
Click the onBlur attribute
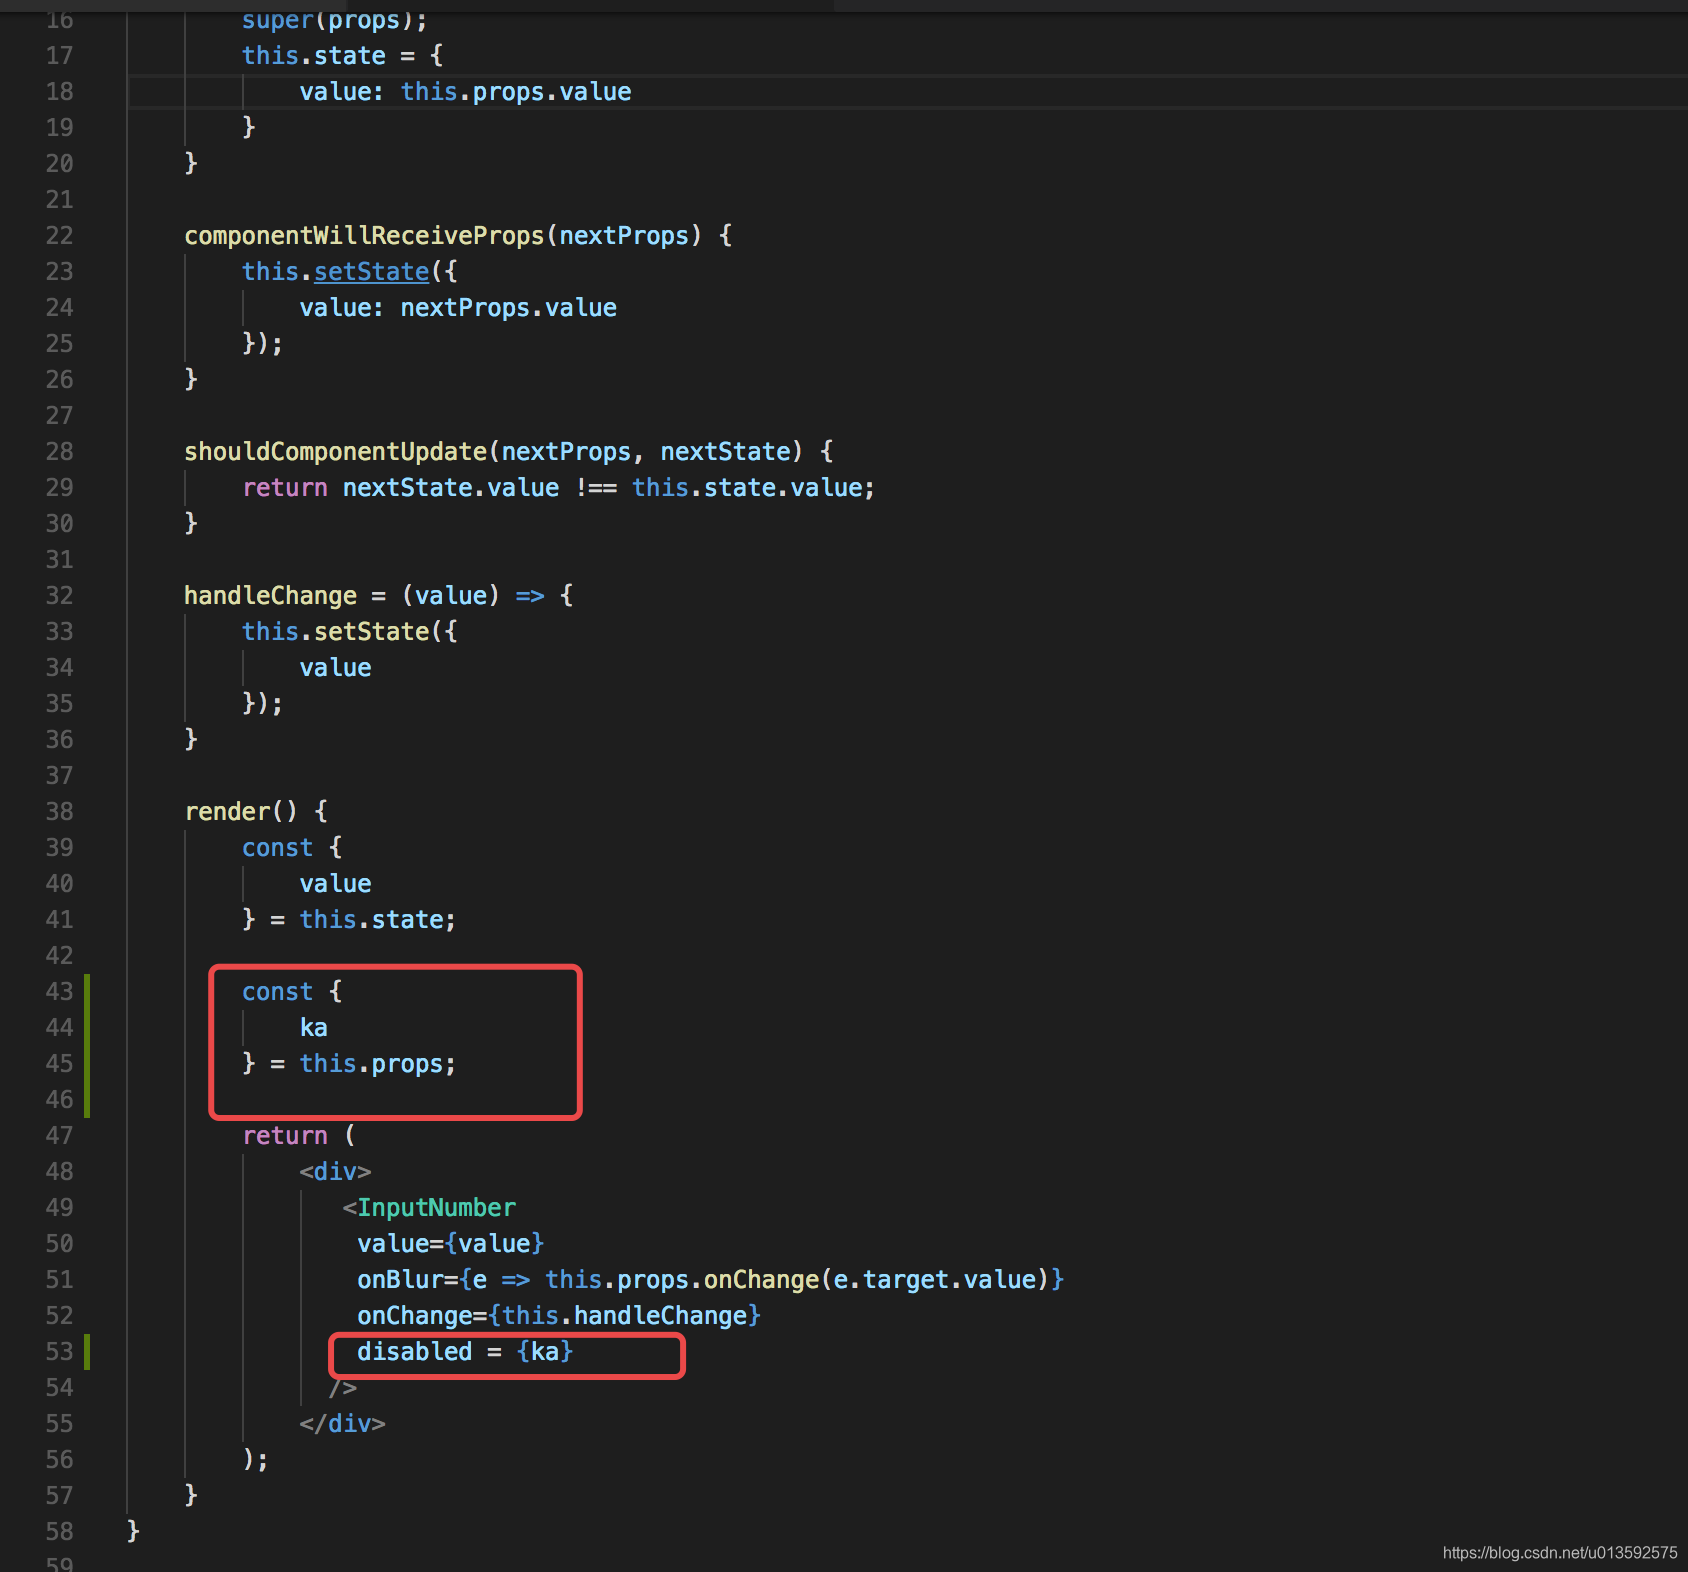click(400, 1280)
